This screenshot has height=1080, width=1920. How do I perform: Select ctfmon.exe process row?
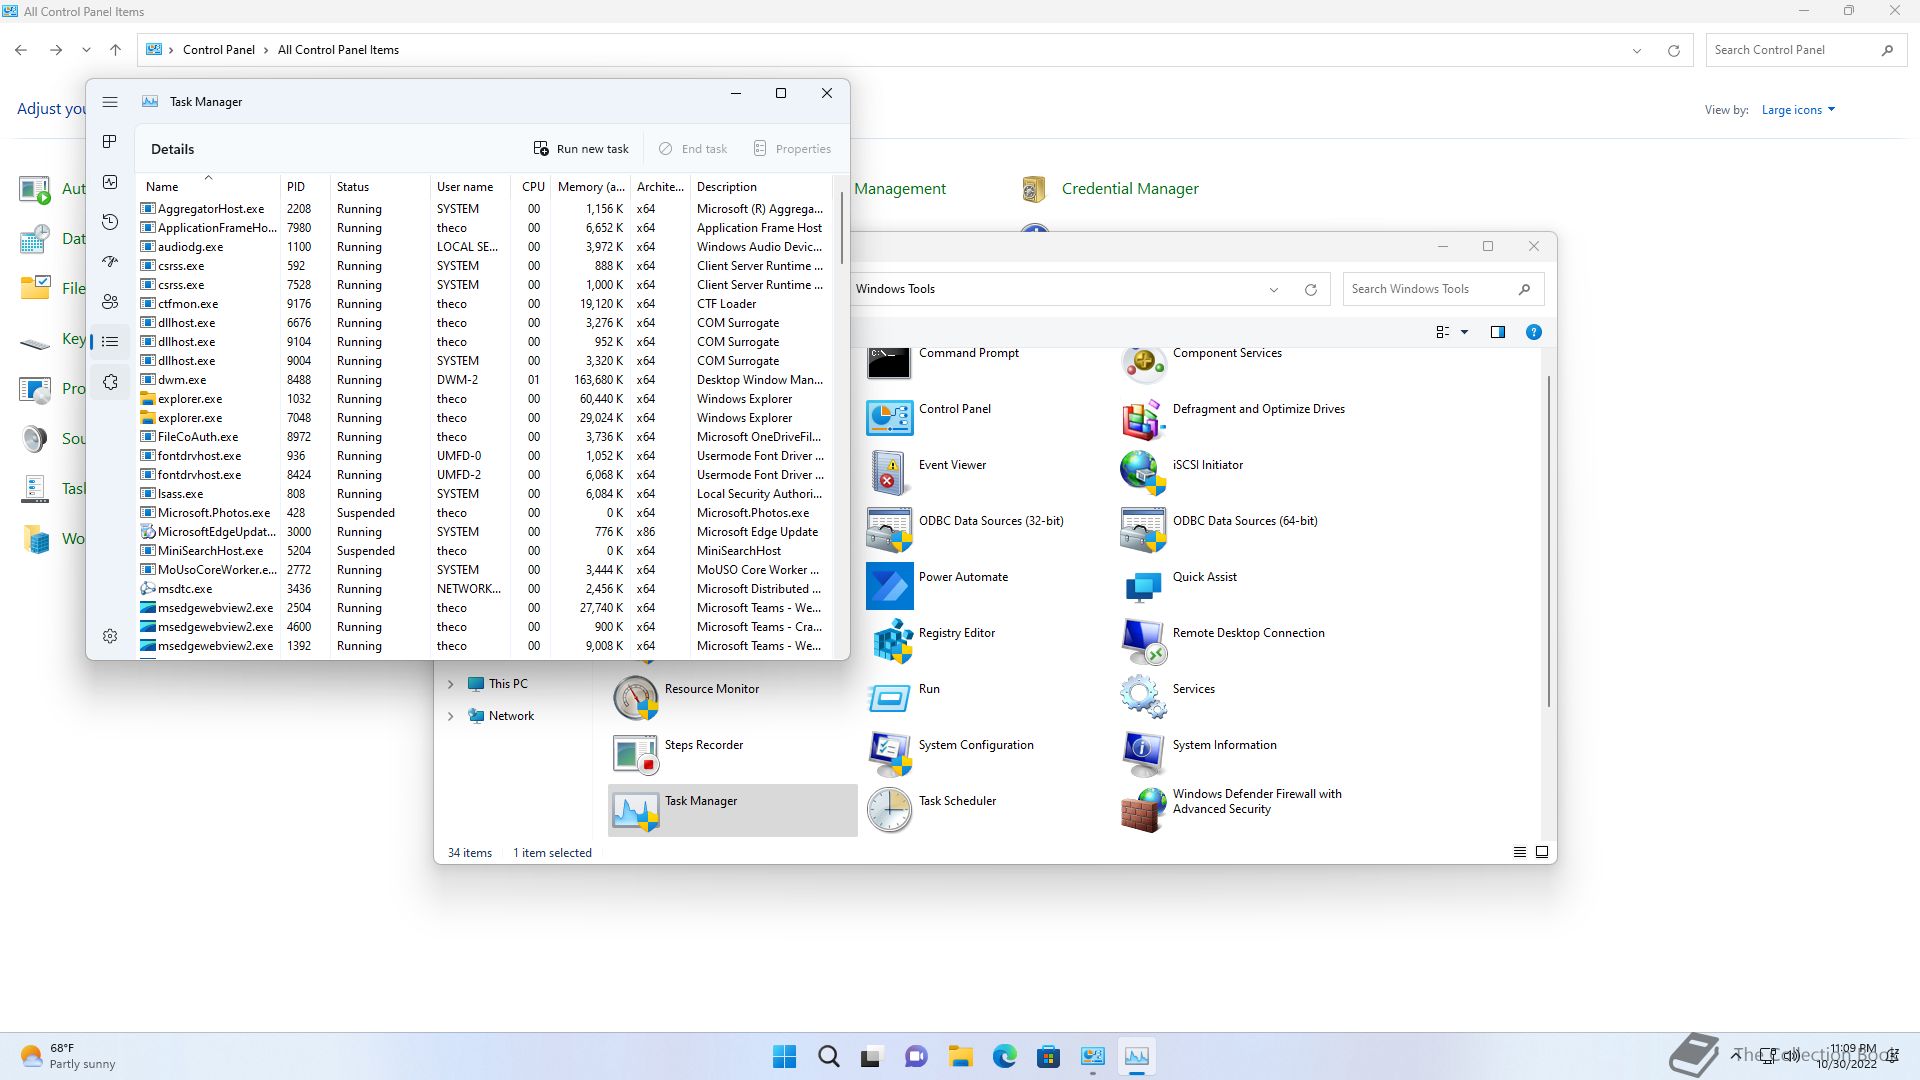(485, 304)
